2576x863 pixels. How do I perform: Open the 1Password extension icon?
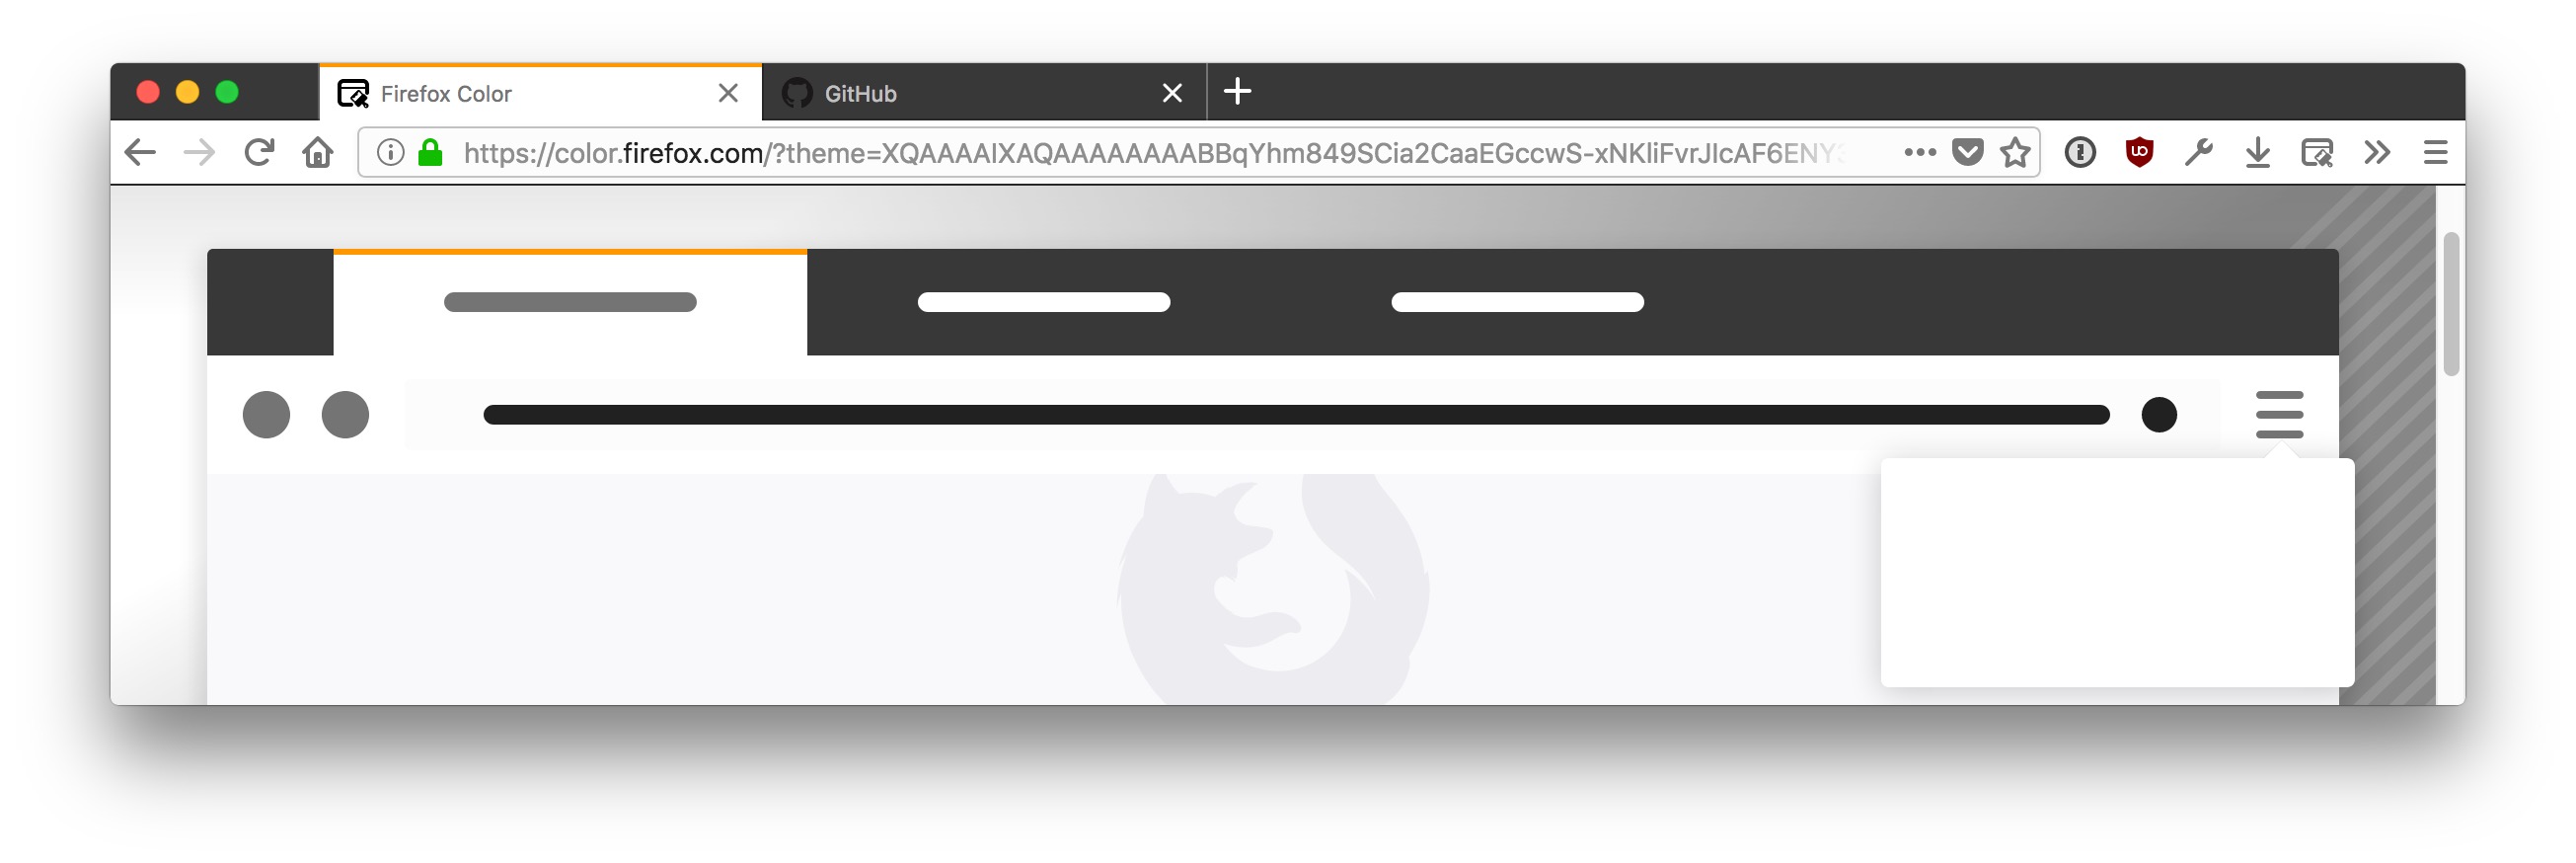coord(2080,153)
